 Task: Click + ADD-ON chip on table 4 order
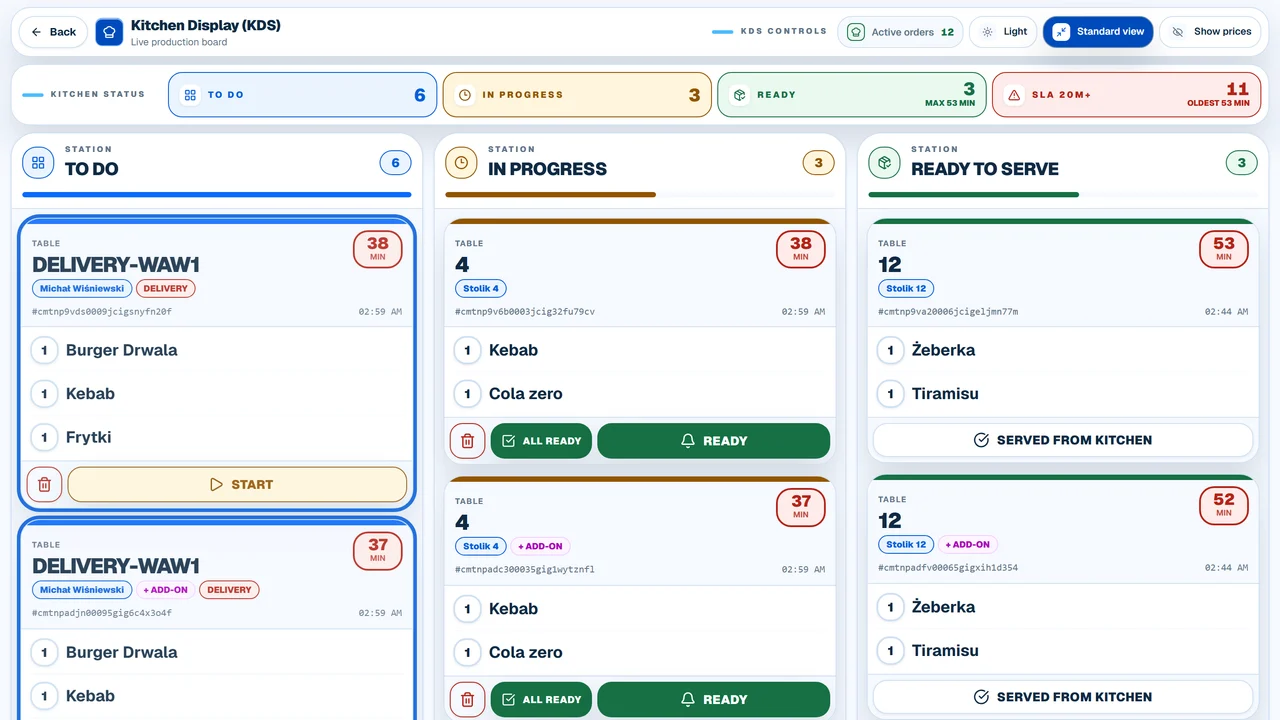[540, 546]
